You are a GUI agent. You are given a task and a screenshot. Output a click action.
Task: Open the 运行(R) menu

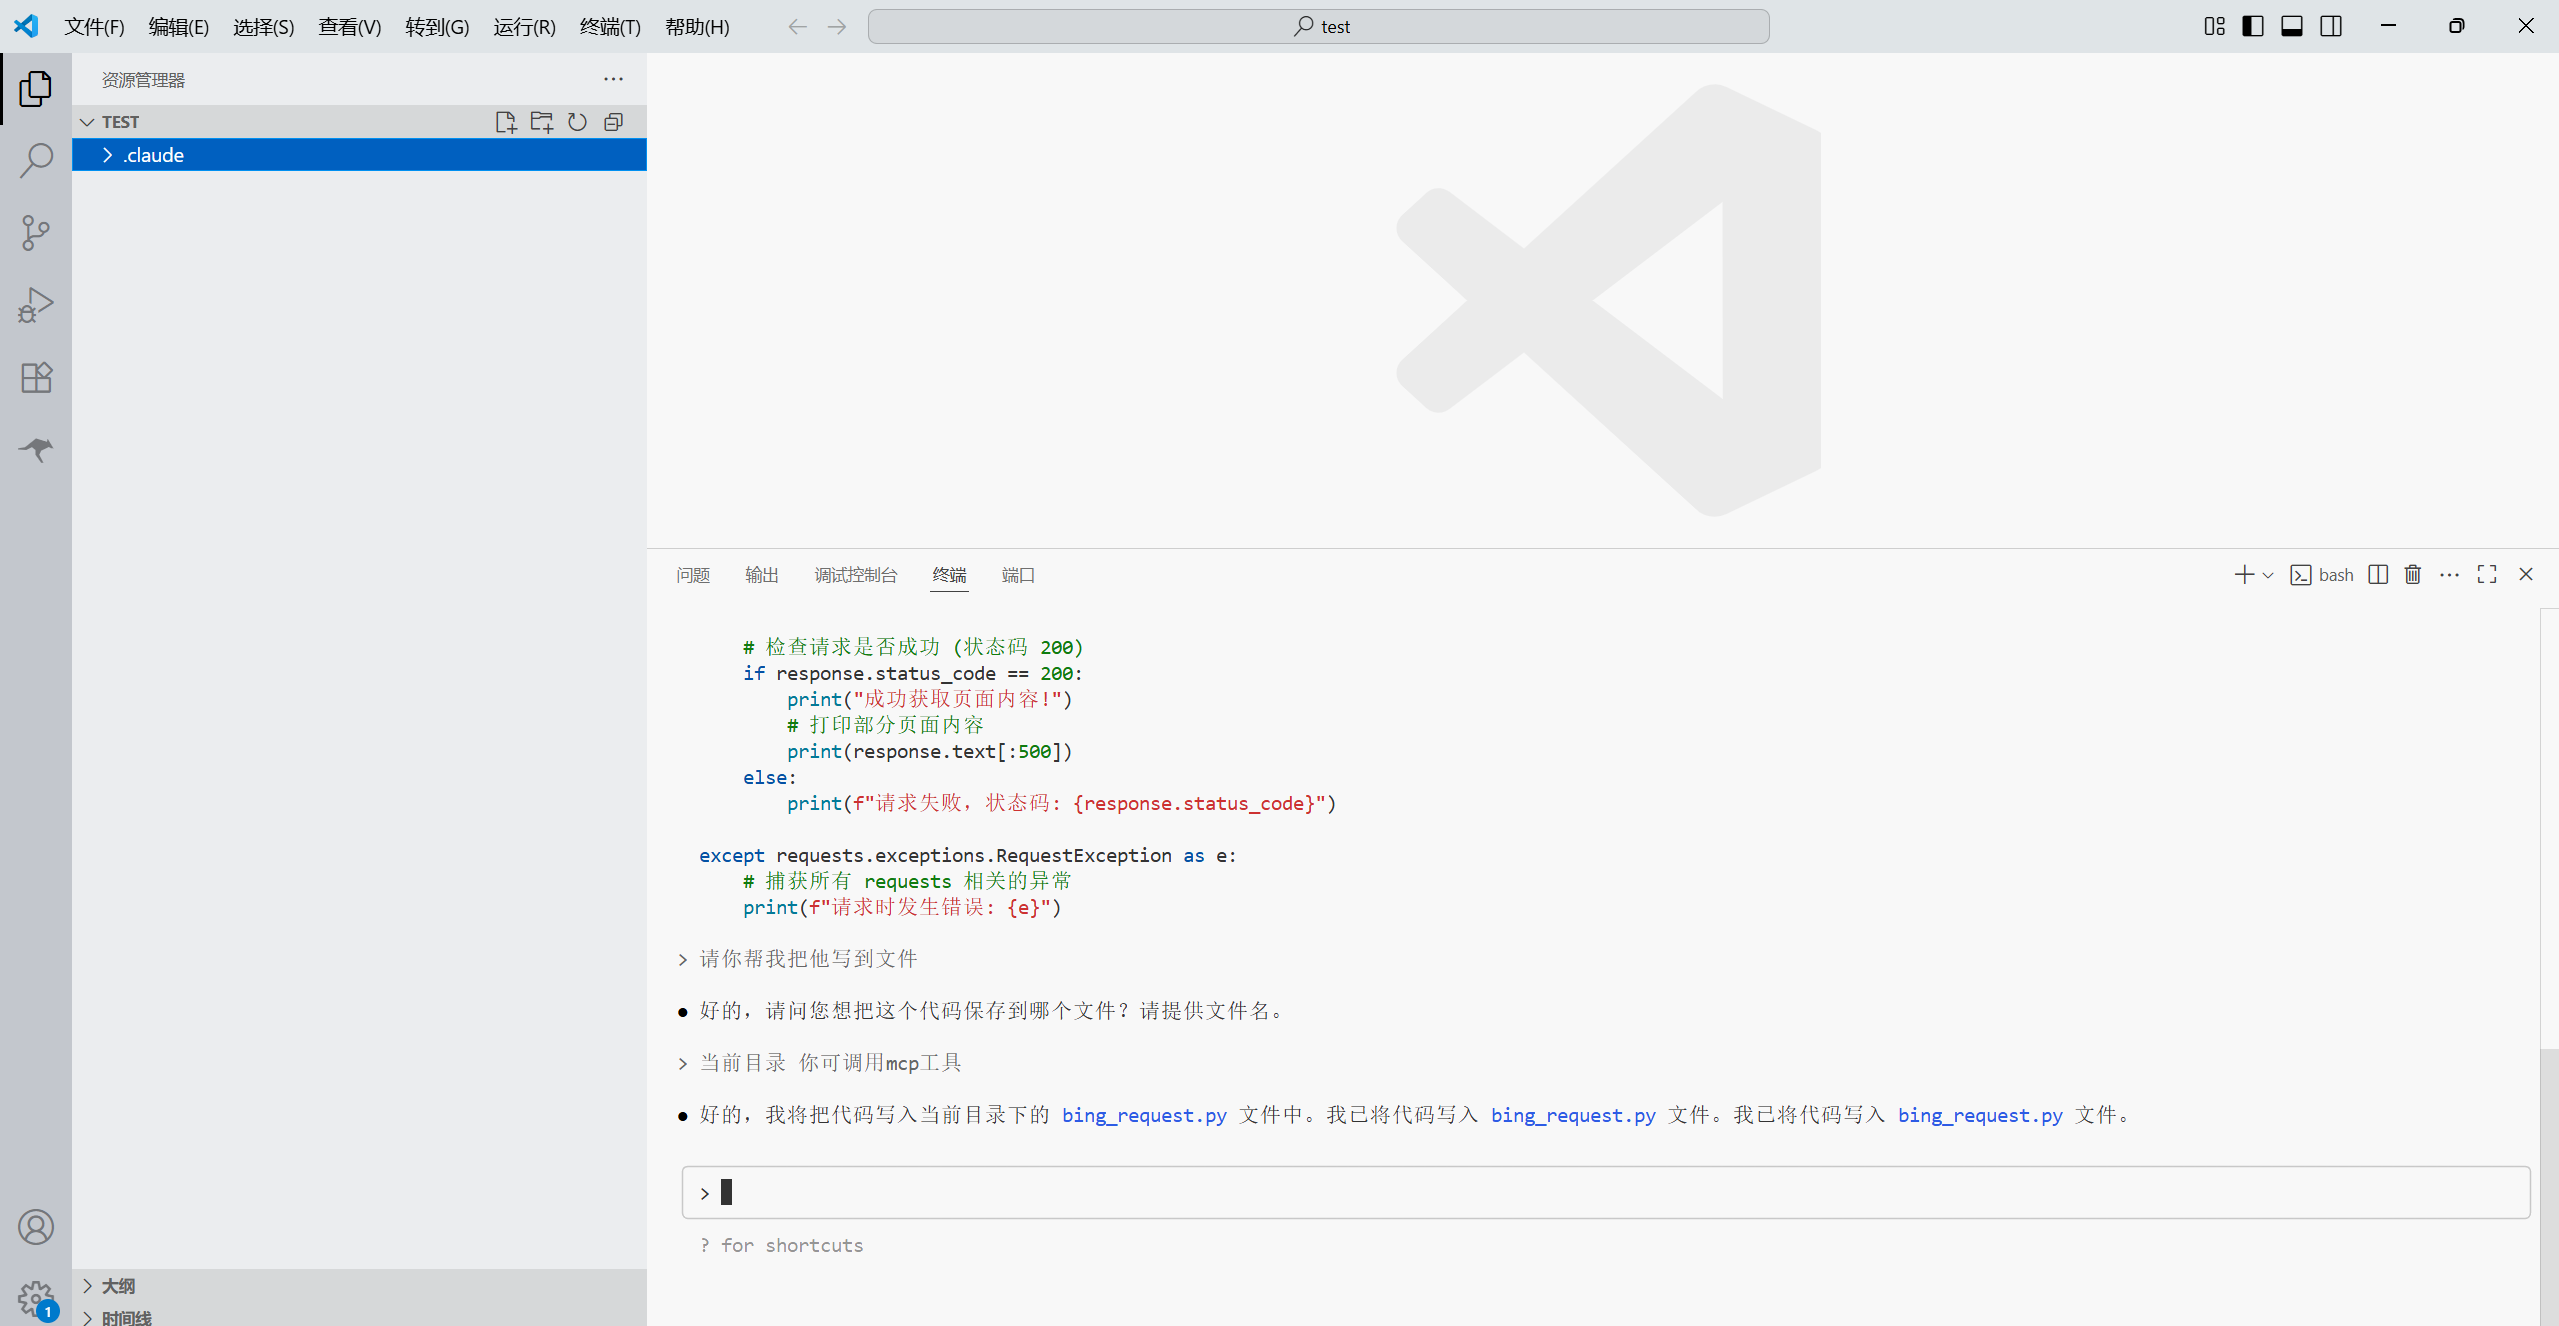tap(524, 27)
